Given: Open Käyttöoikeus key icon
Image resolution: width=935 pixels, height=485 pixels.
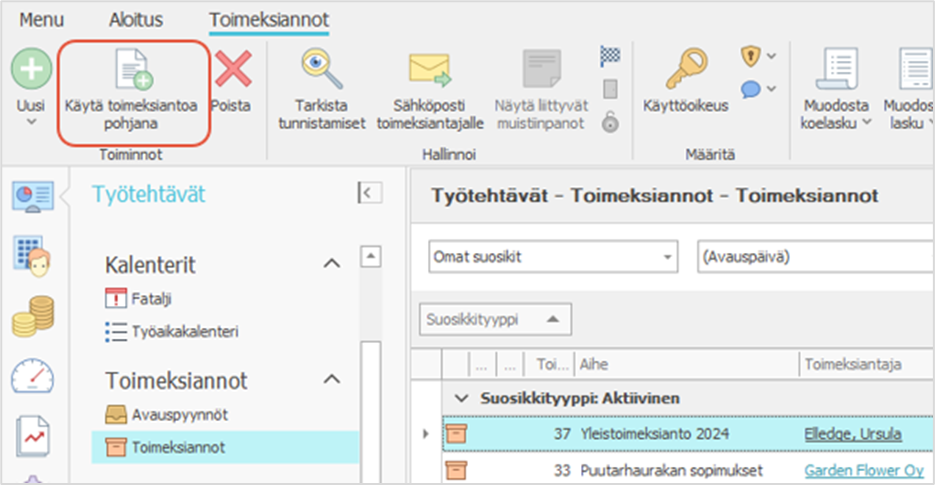Looking at the screenshot, I should [x=685, y=70].
